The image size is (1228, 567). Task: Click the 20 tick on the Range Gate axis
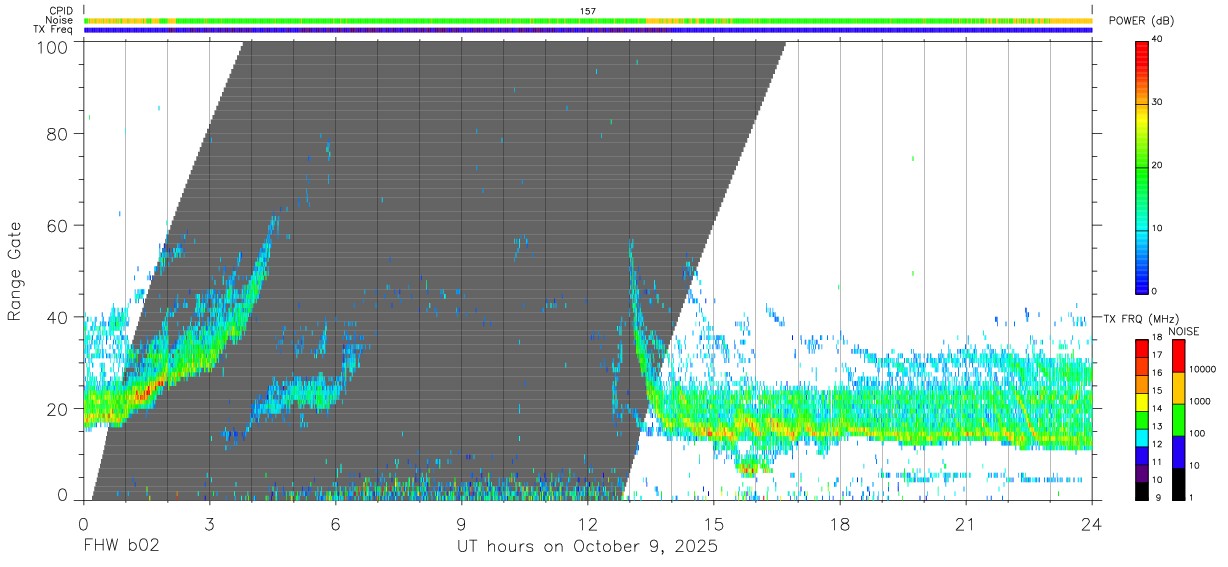(x=57, y=409)
